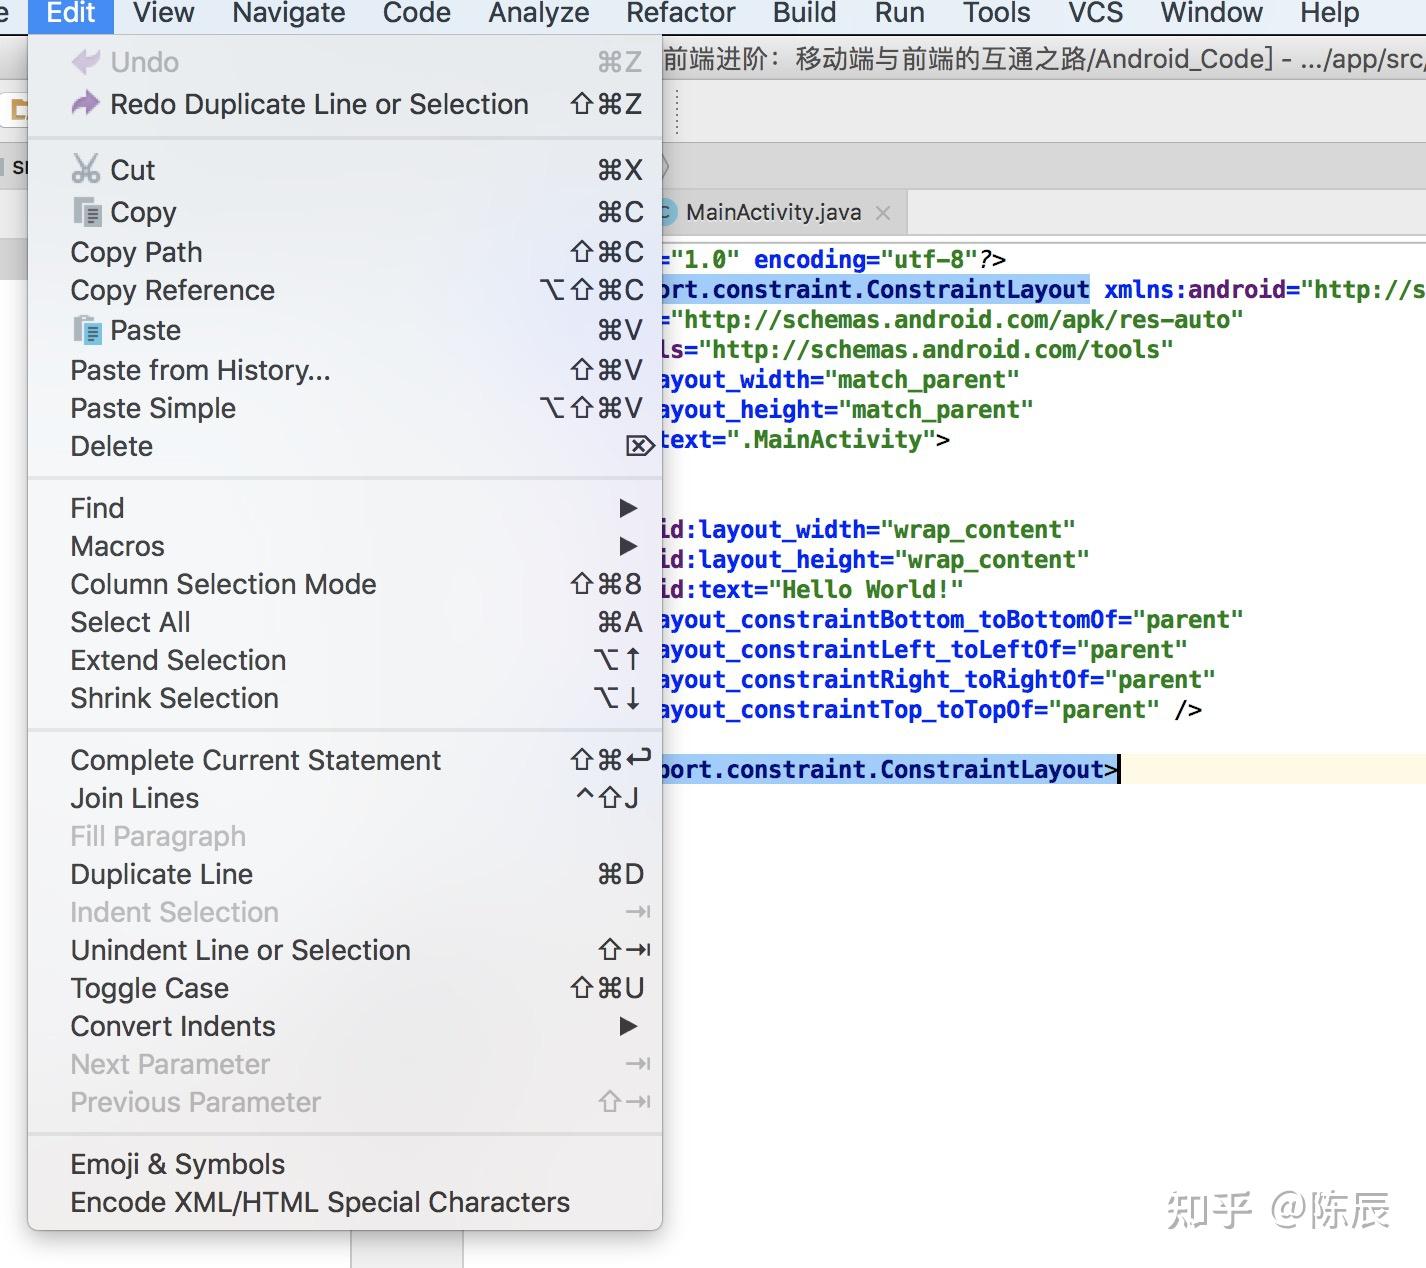This screenshot has height=1268, width=1426.
Task: Open the View menu
Action: pyautogui.click(x=164, y=13)
